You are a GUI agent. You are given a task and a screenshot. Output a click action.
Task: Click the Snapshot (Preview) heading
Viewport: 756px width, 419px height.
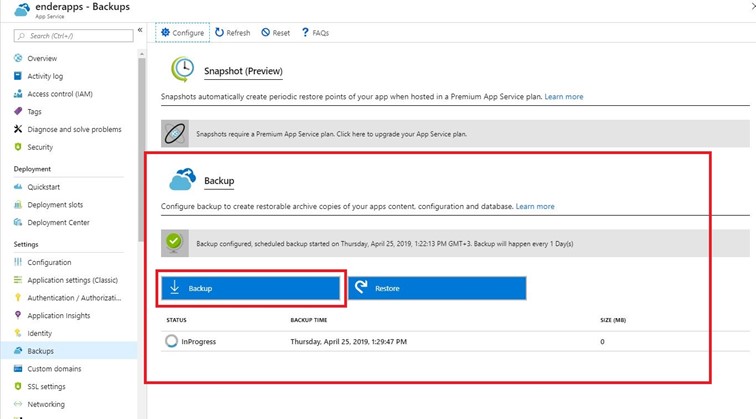tap(243, 71)
